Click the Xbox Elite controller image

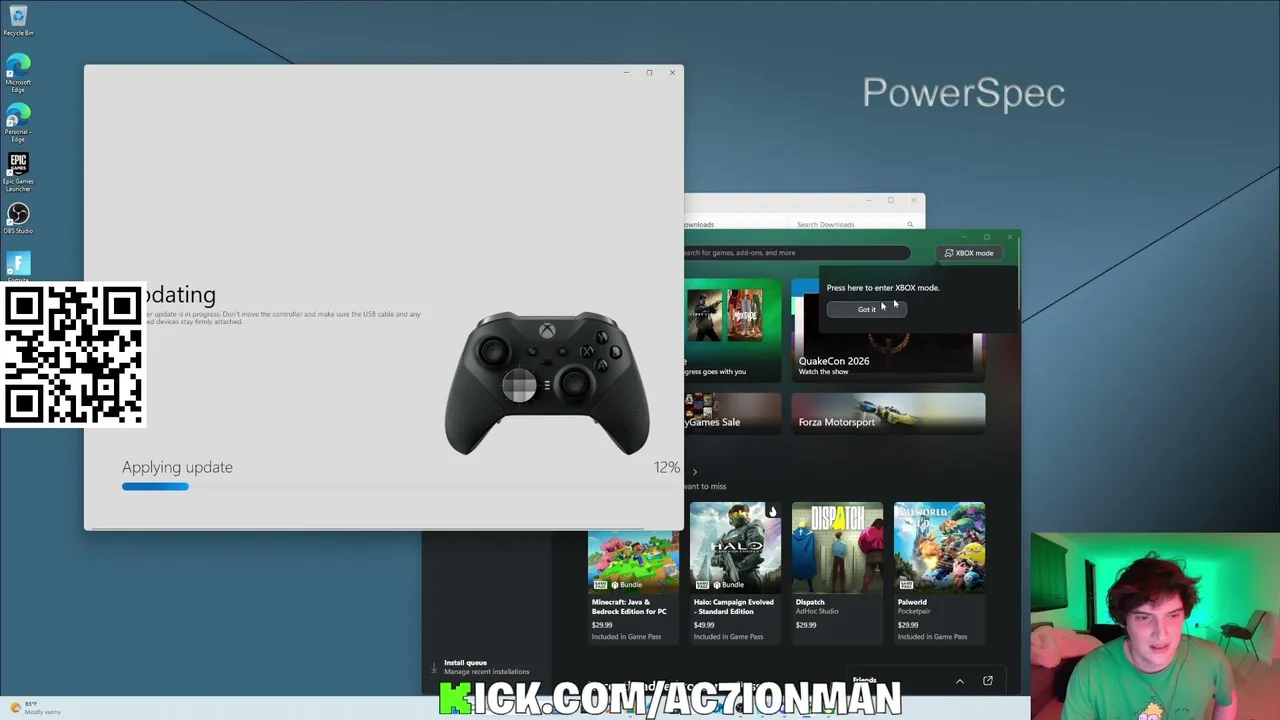click(547, 385)
